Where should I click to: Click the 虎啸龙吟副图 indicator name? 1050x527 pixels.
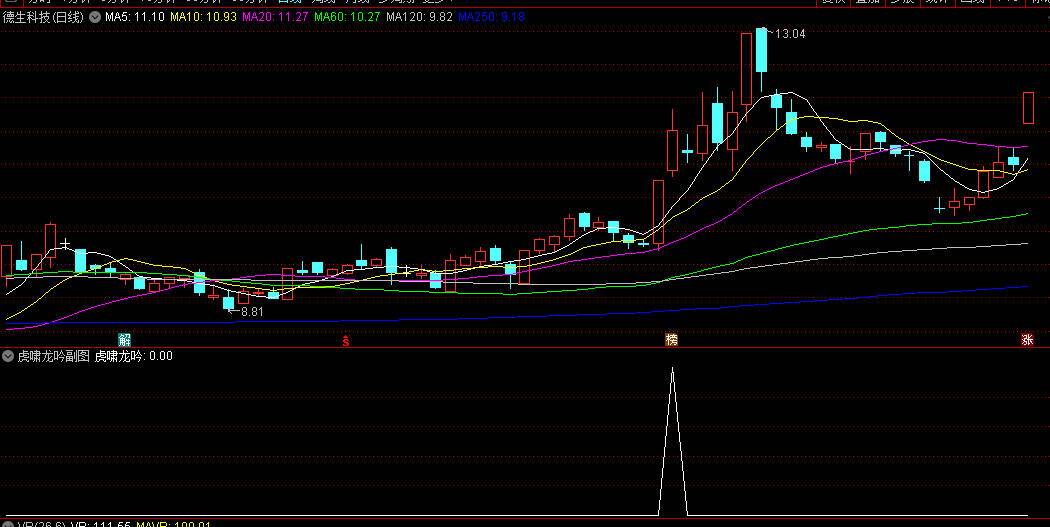(x=53, y=356)
